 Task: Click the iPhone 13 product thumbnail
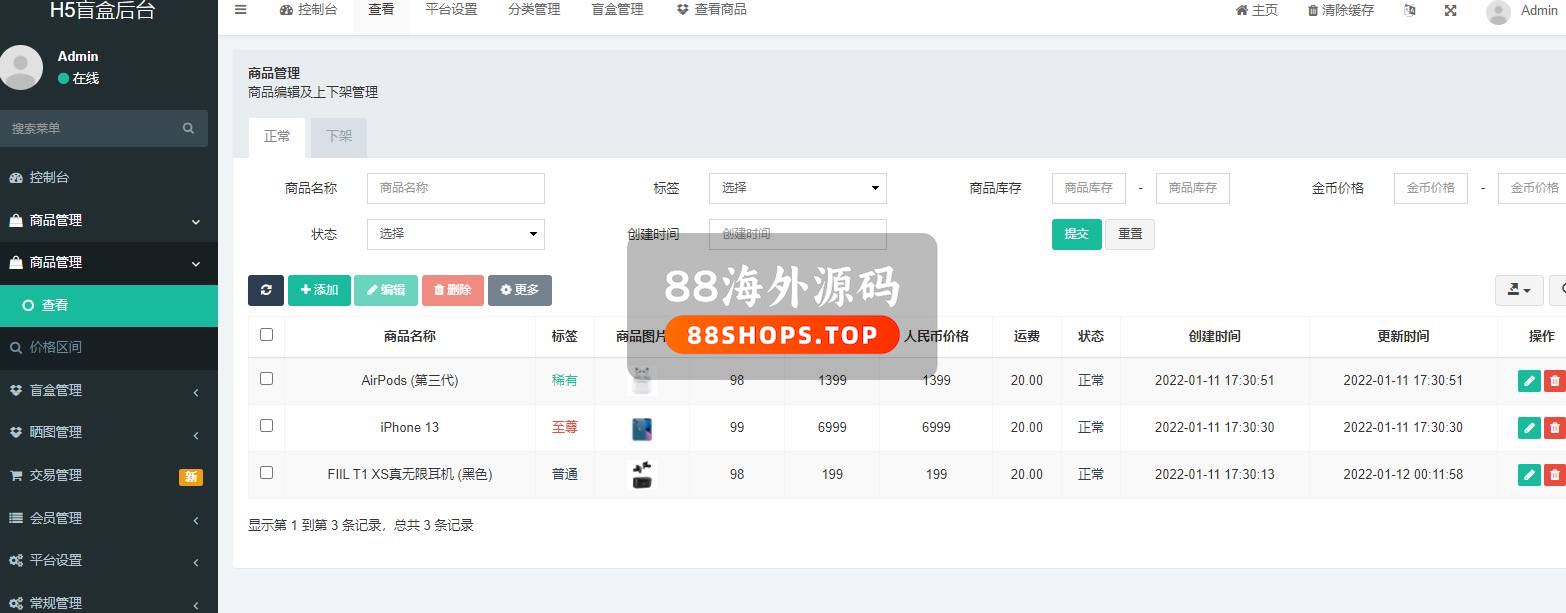tap(642, 428)
